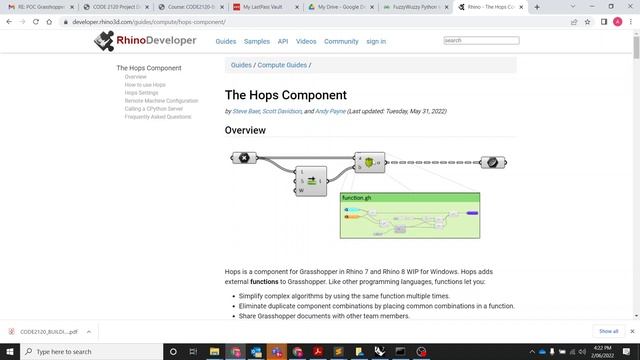Jump to How to use Hops section
640x360 pixels.
145,85
